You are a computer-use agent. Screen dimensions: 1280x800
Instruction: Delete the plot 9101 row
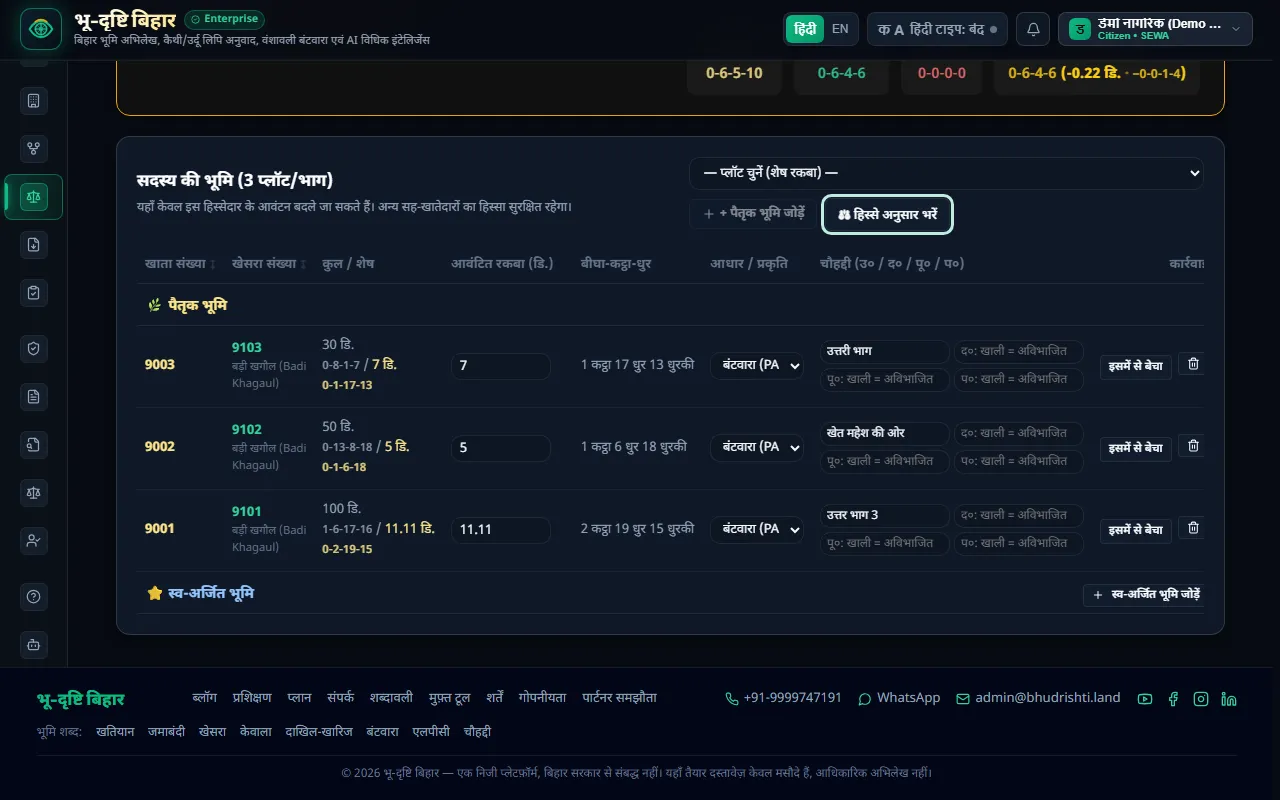click(x=1192, y=528)
